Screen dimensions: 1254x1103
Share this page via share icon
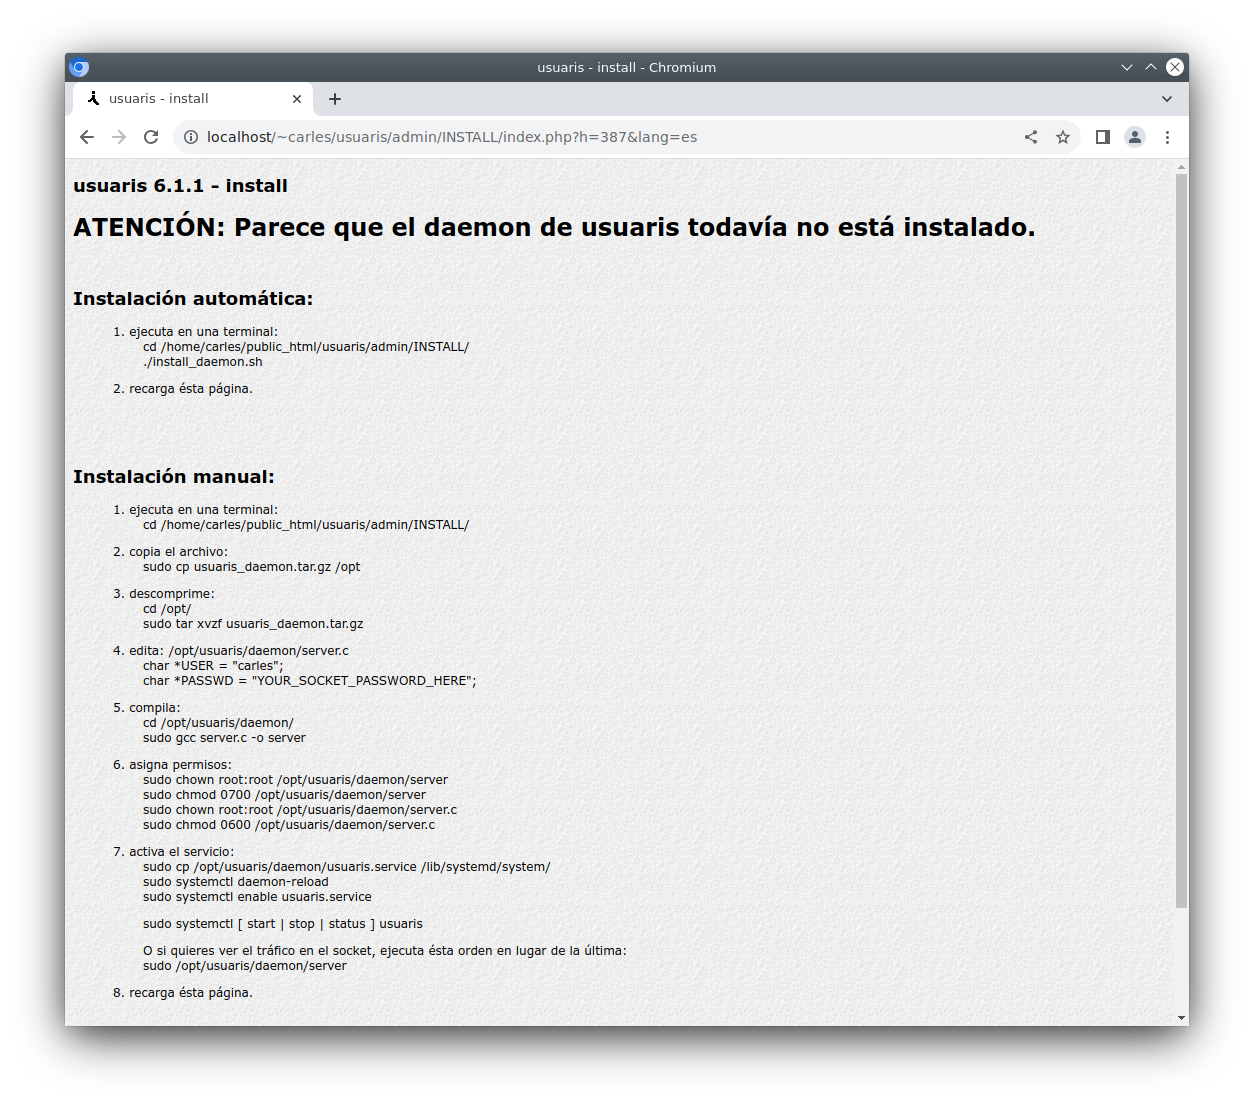1031,137
